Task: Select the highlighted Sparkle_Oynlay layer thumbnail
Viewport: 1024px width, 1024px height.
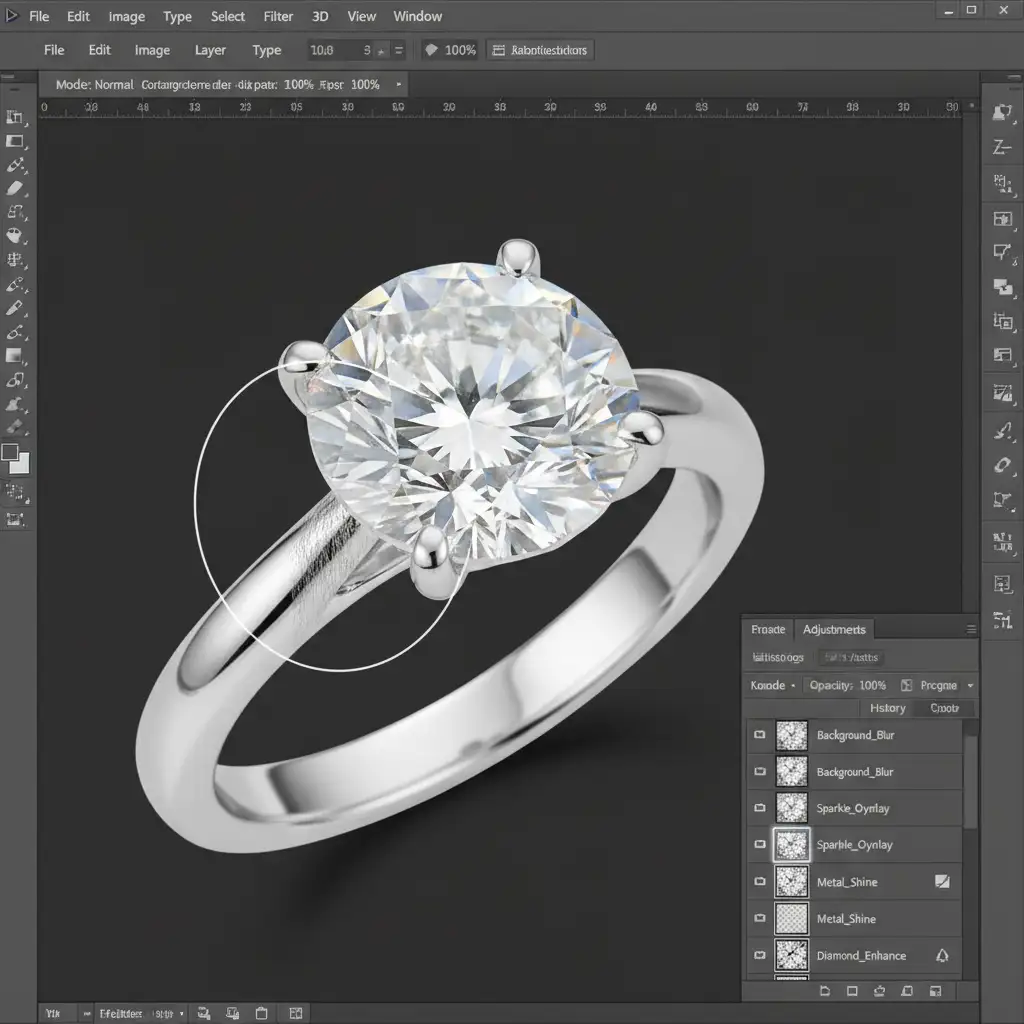Action: [792, 845]
